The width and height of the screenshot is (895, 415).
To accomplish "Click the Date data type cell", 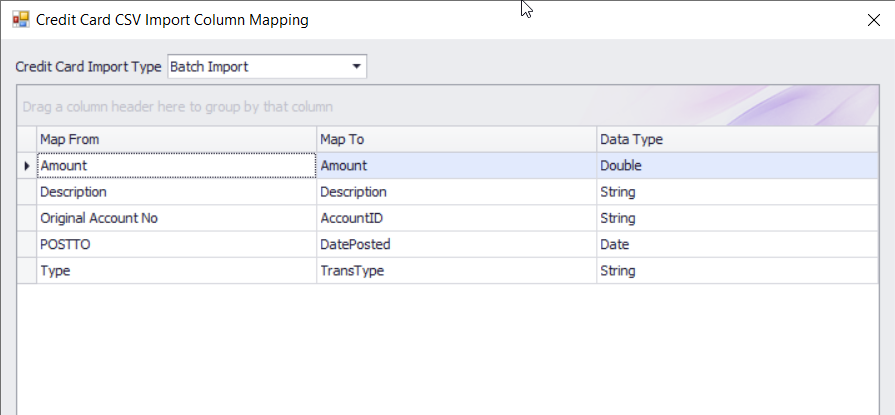I will 736,244.
